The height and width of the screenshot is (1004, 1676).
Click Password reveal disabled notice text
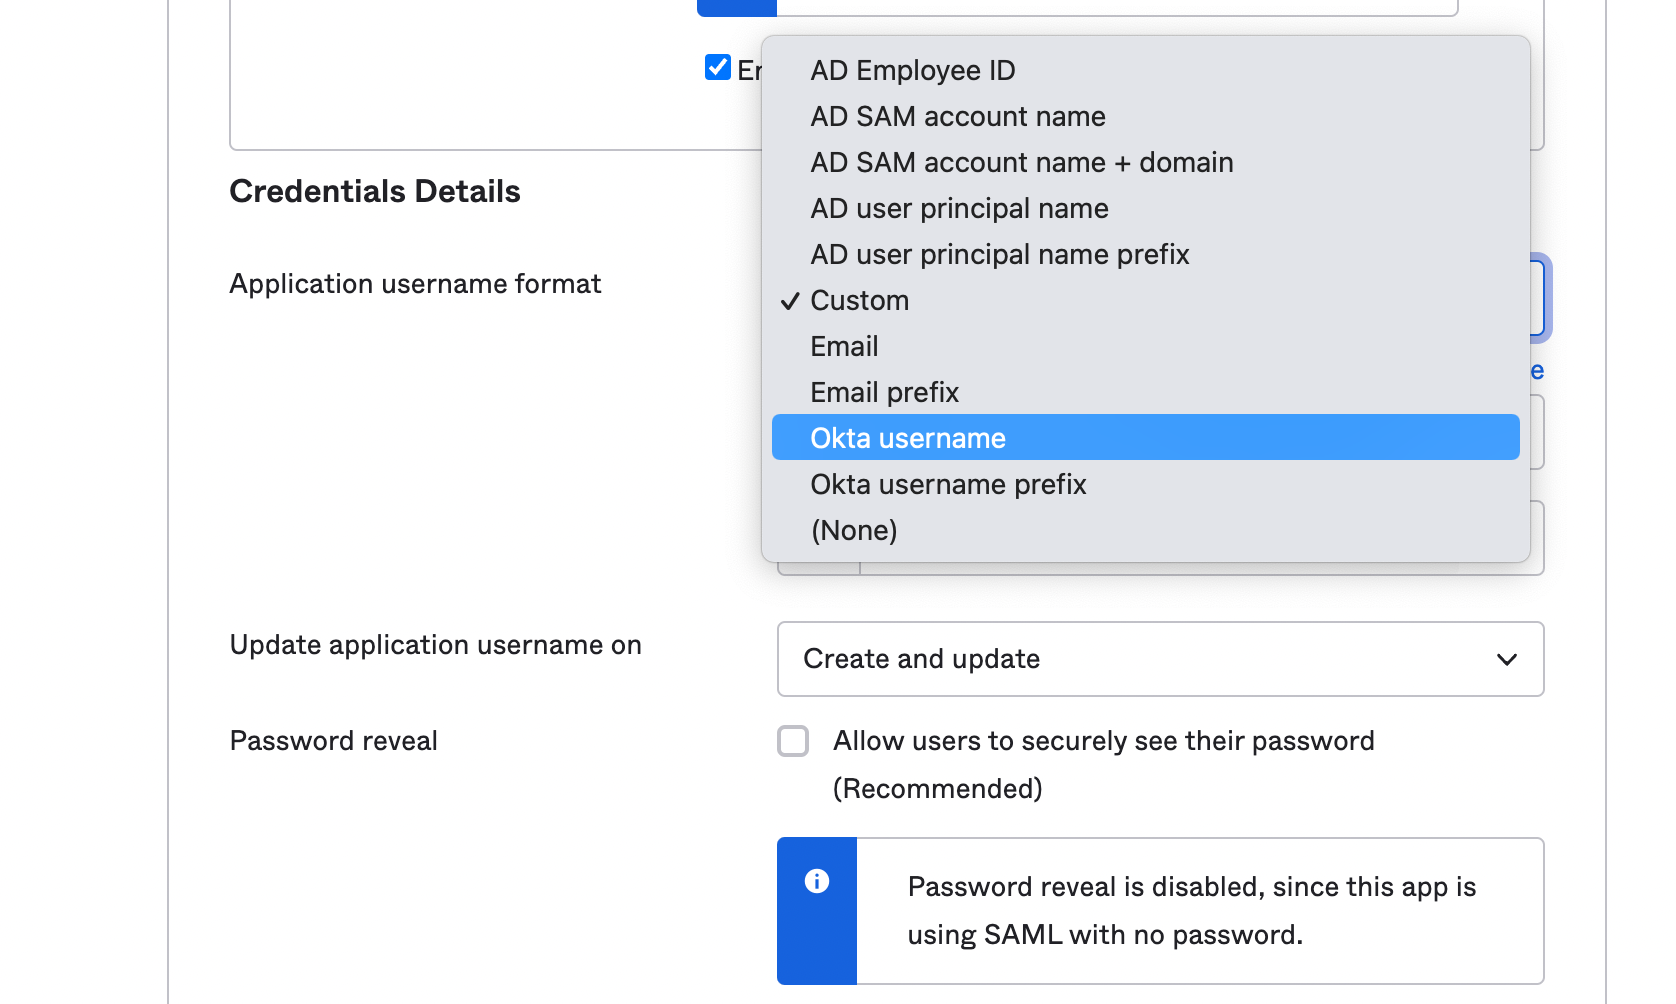click(x=1191, y=910)
